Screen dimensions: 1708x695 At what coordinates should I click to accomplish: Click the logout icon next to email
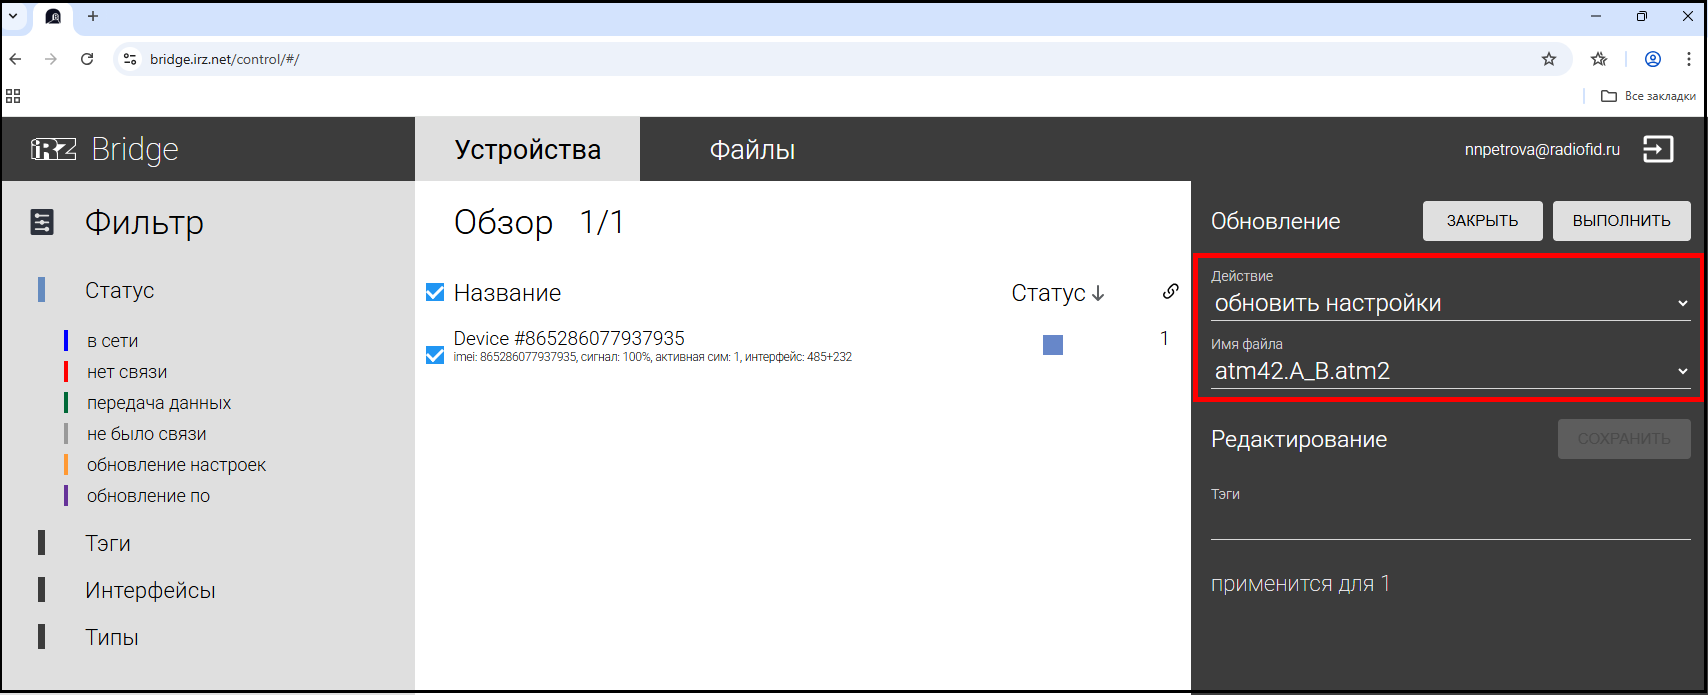click(x=1657, y=149)
